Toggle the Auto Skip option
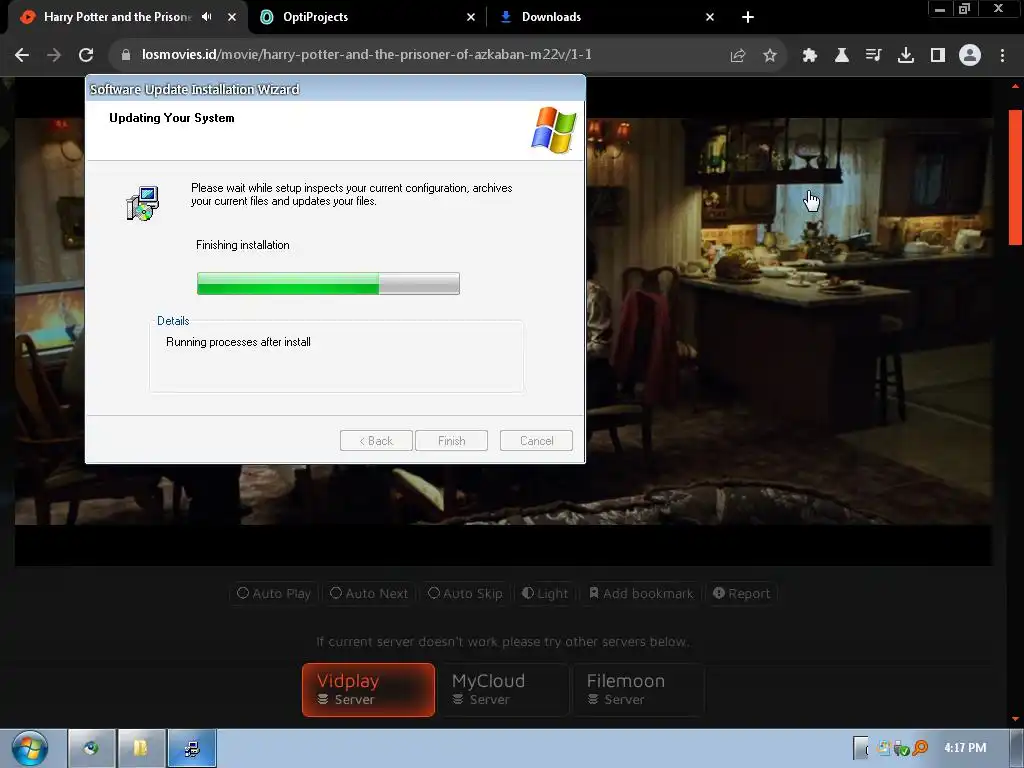The height and width of the screenshot is (768, 1024). 465,594
